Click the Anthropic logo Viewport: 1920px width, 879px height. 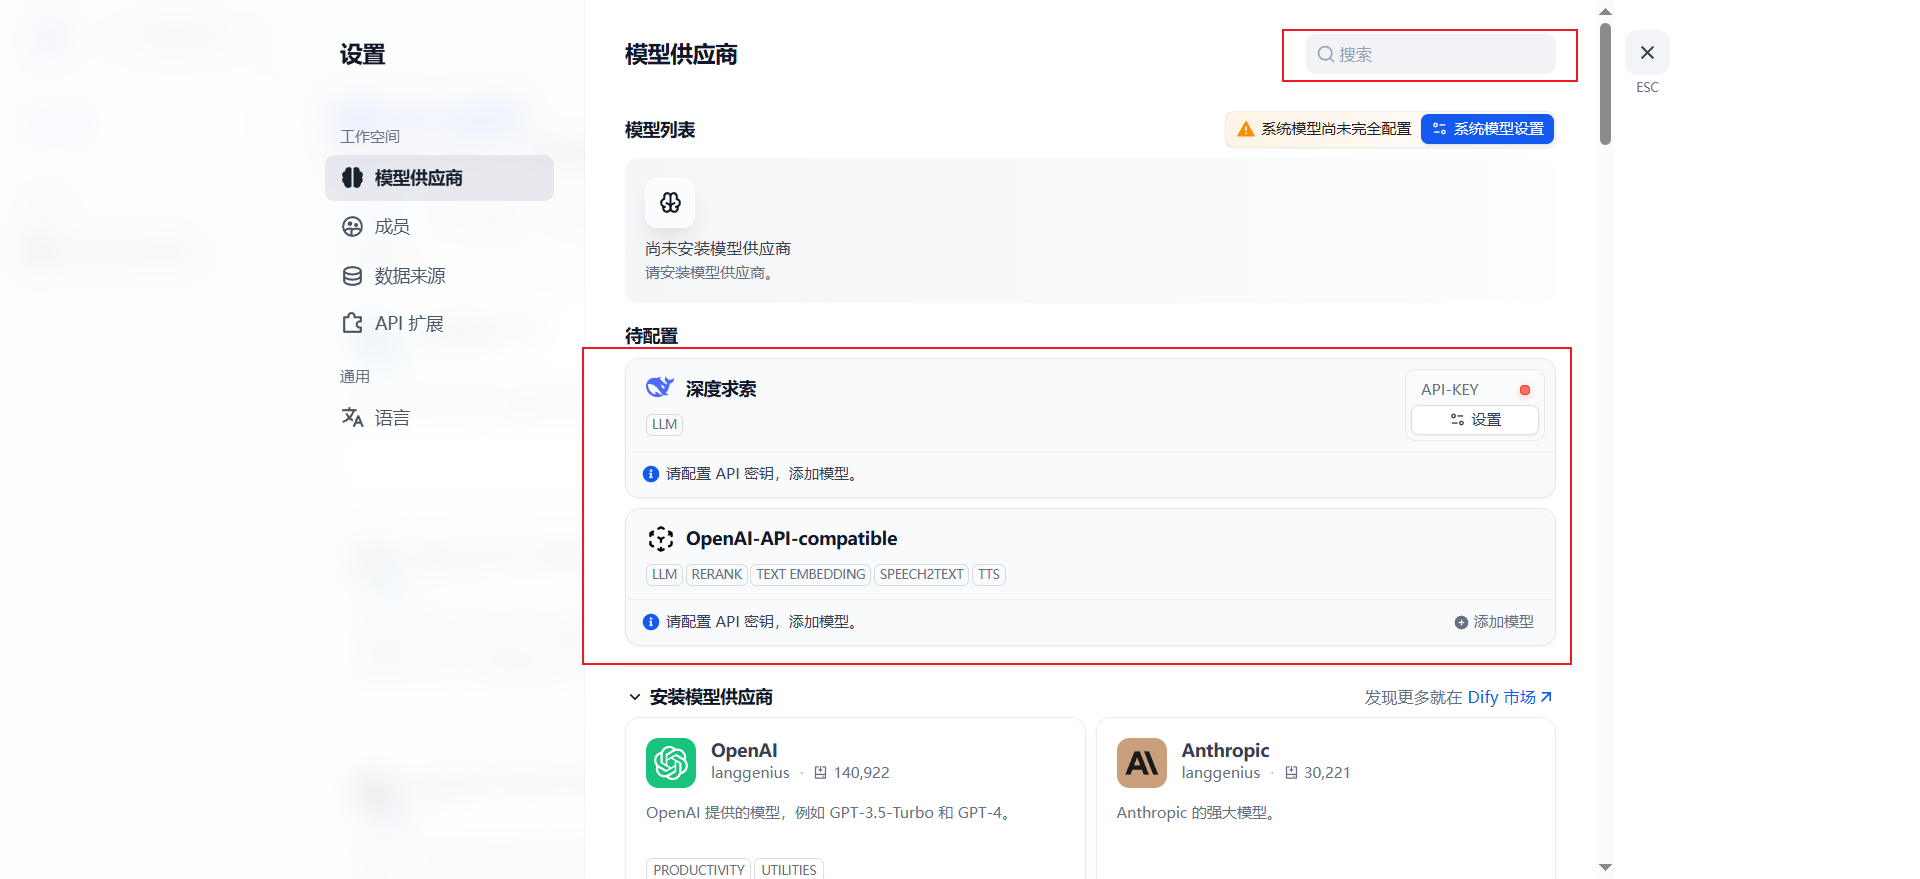[x=1142, y=763]
